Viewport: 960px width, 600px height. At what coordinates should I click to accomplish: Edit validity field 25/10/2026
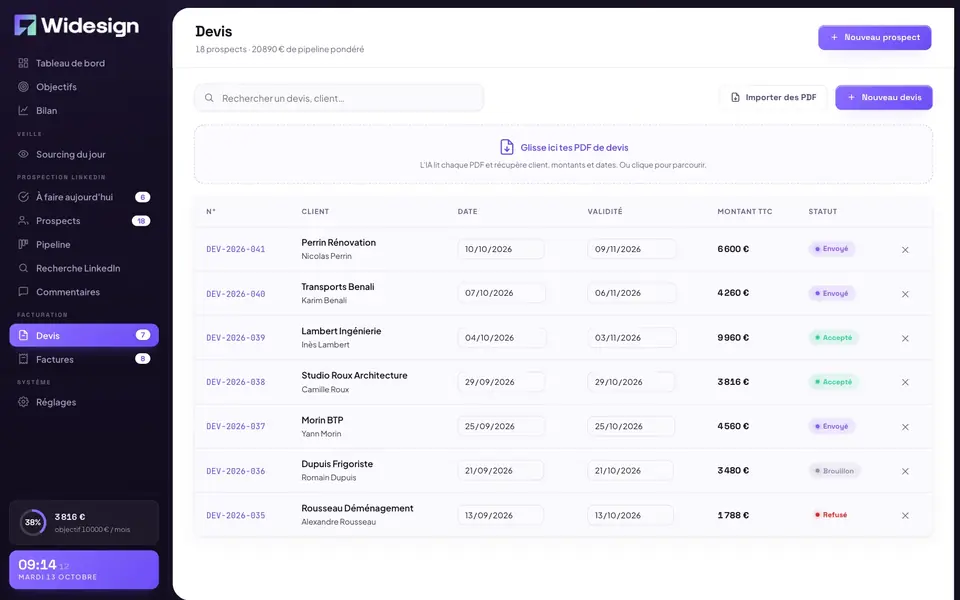(x=631, y=426)
